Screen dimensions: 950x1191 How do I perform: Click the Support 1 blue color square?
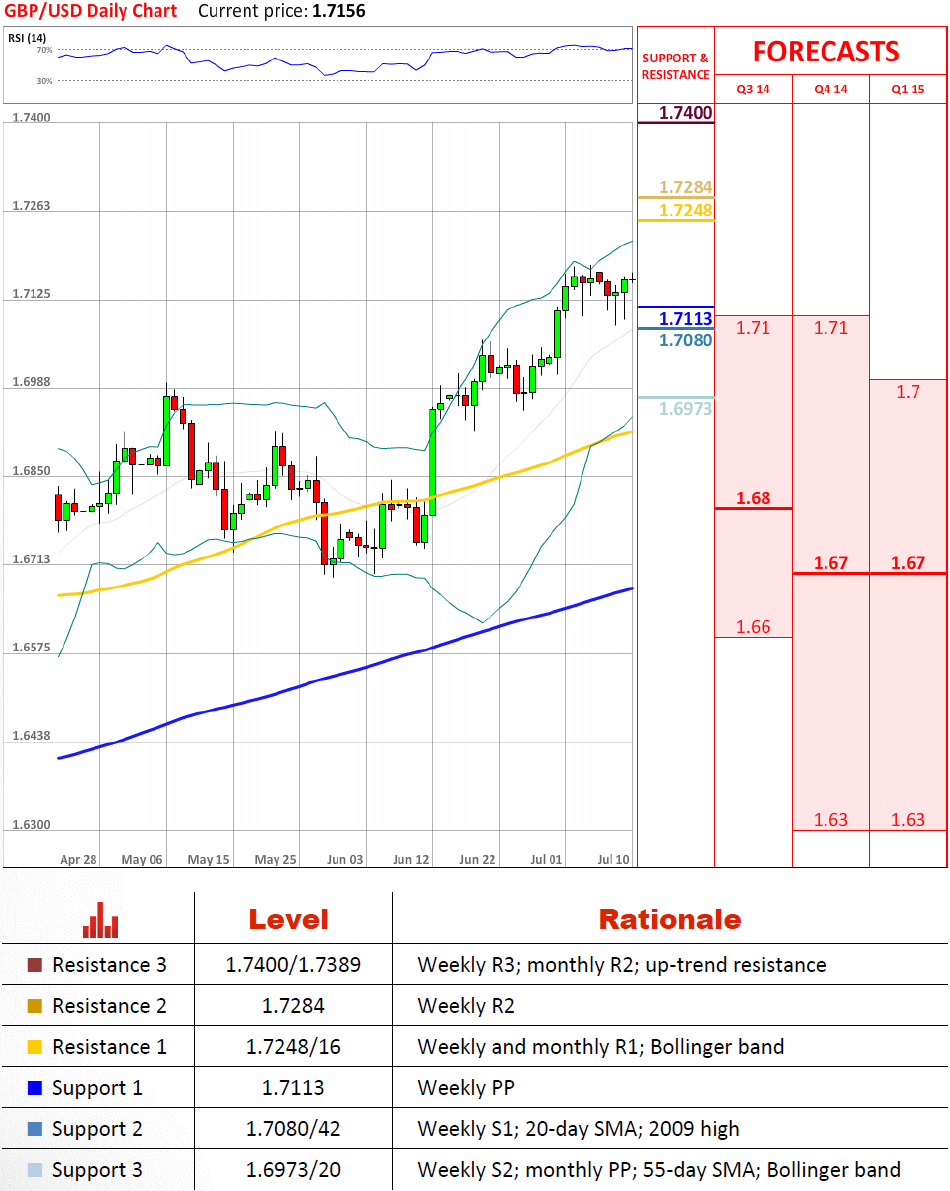35,1088
